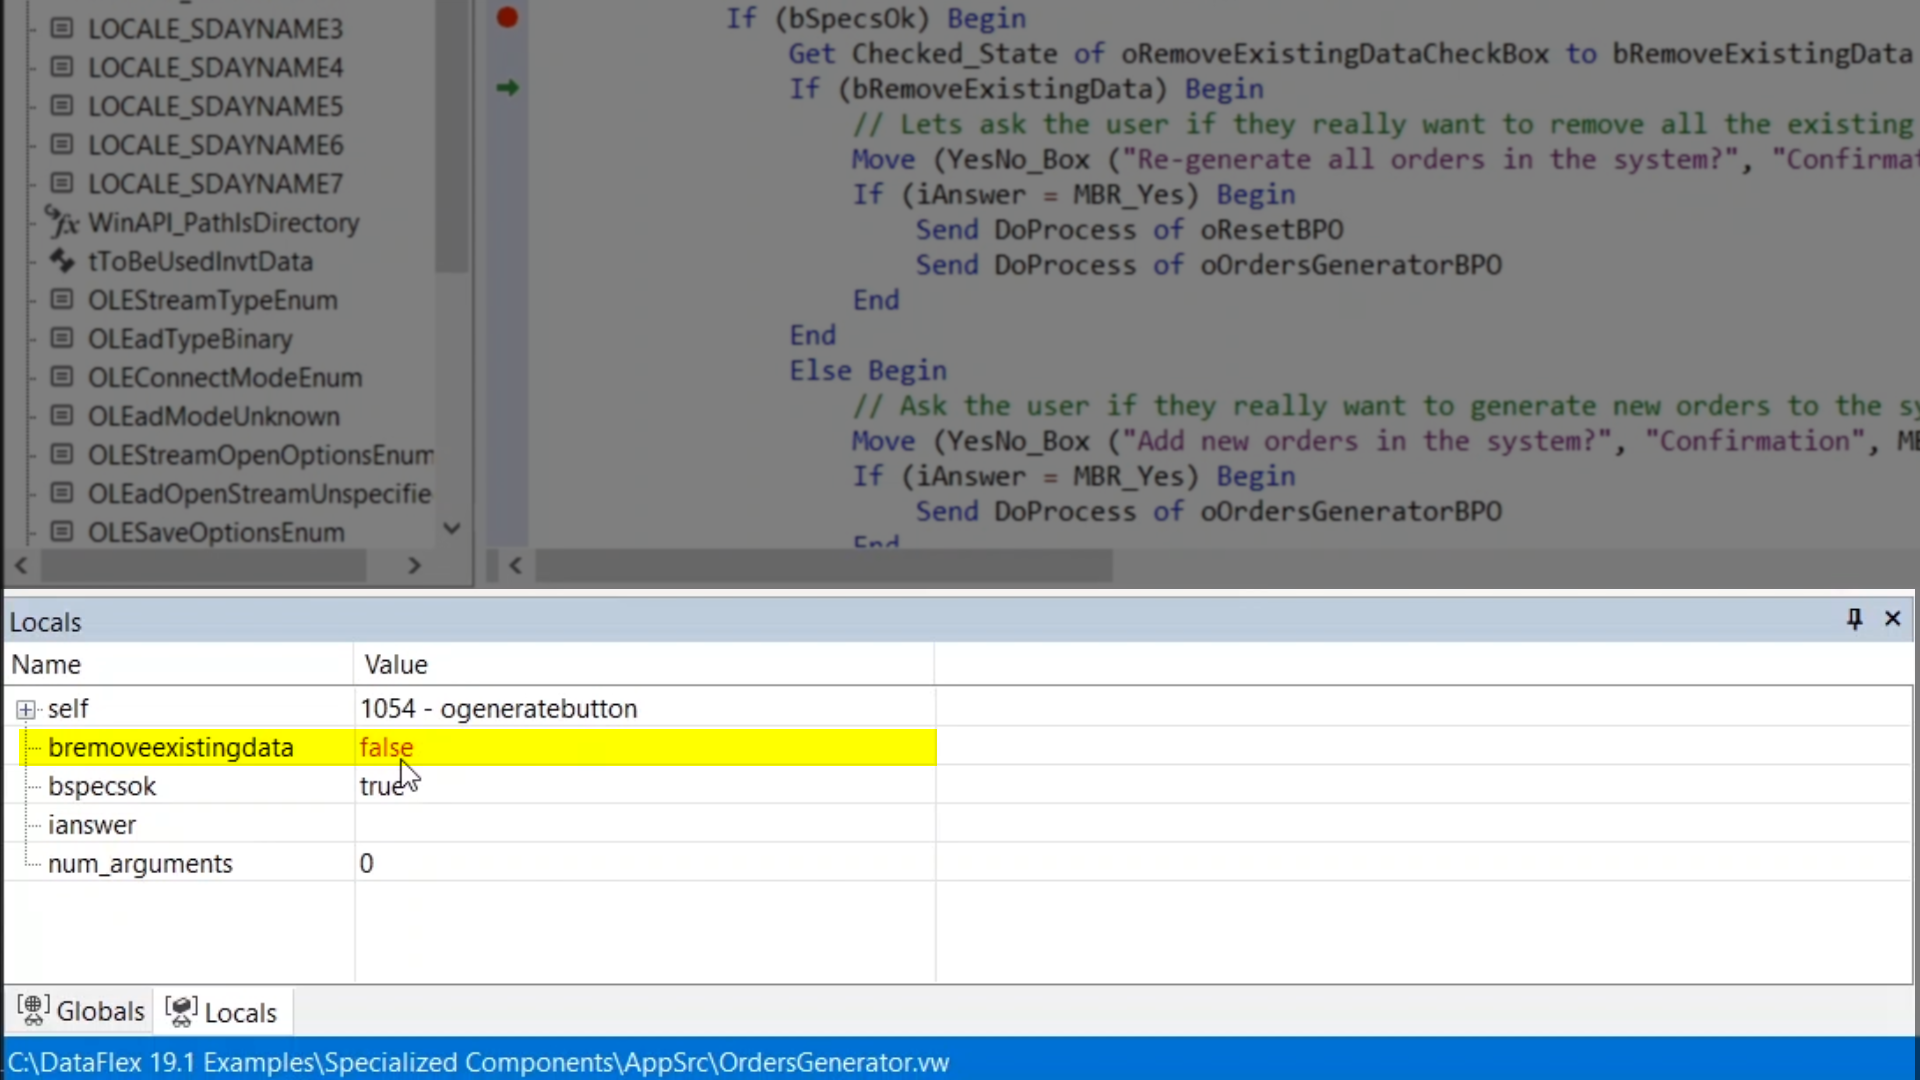Click the green current-line arrow in the gutter
Viewport: 1920px width, 1080px height.
coord(507,88)
